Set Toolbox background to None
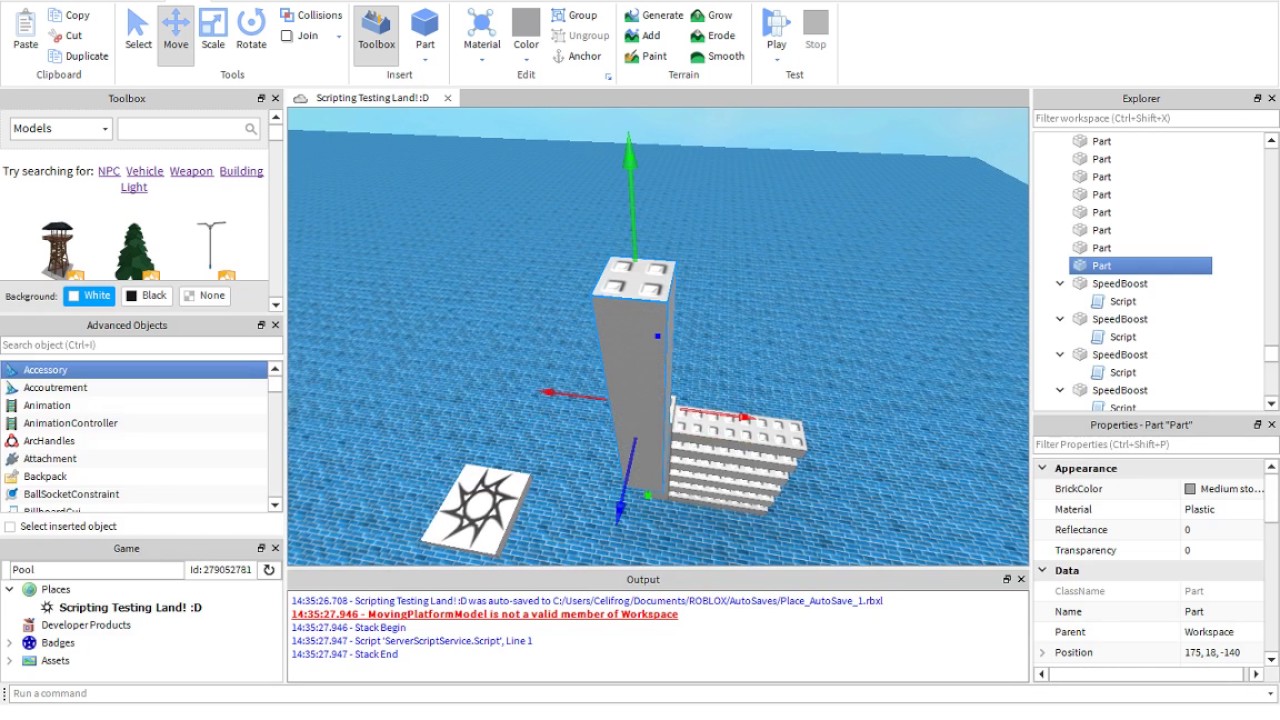This screenshot has width=1280, height=720. (x=204, y=296)
